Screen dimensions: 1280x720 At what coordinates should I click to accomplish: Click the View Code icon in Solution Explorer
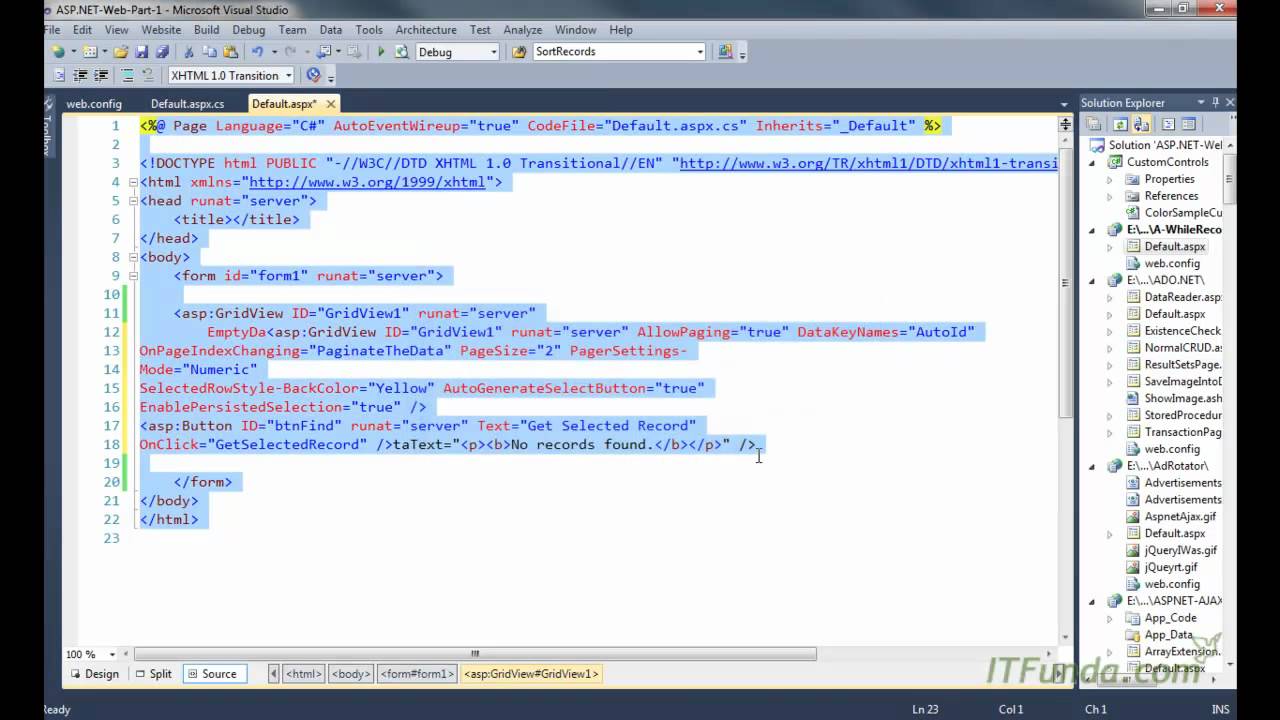tap(1167, 124)
